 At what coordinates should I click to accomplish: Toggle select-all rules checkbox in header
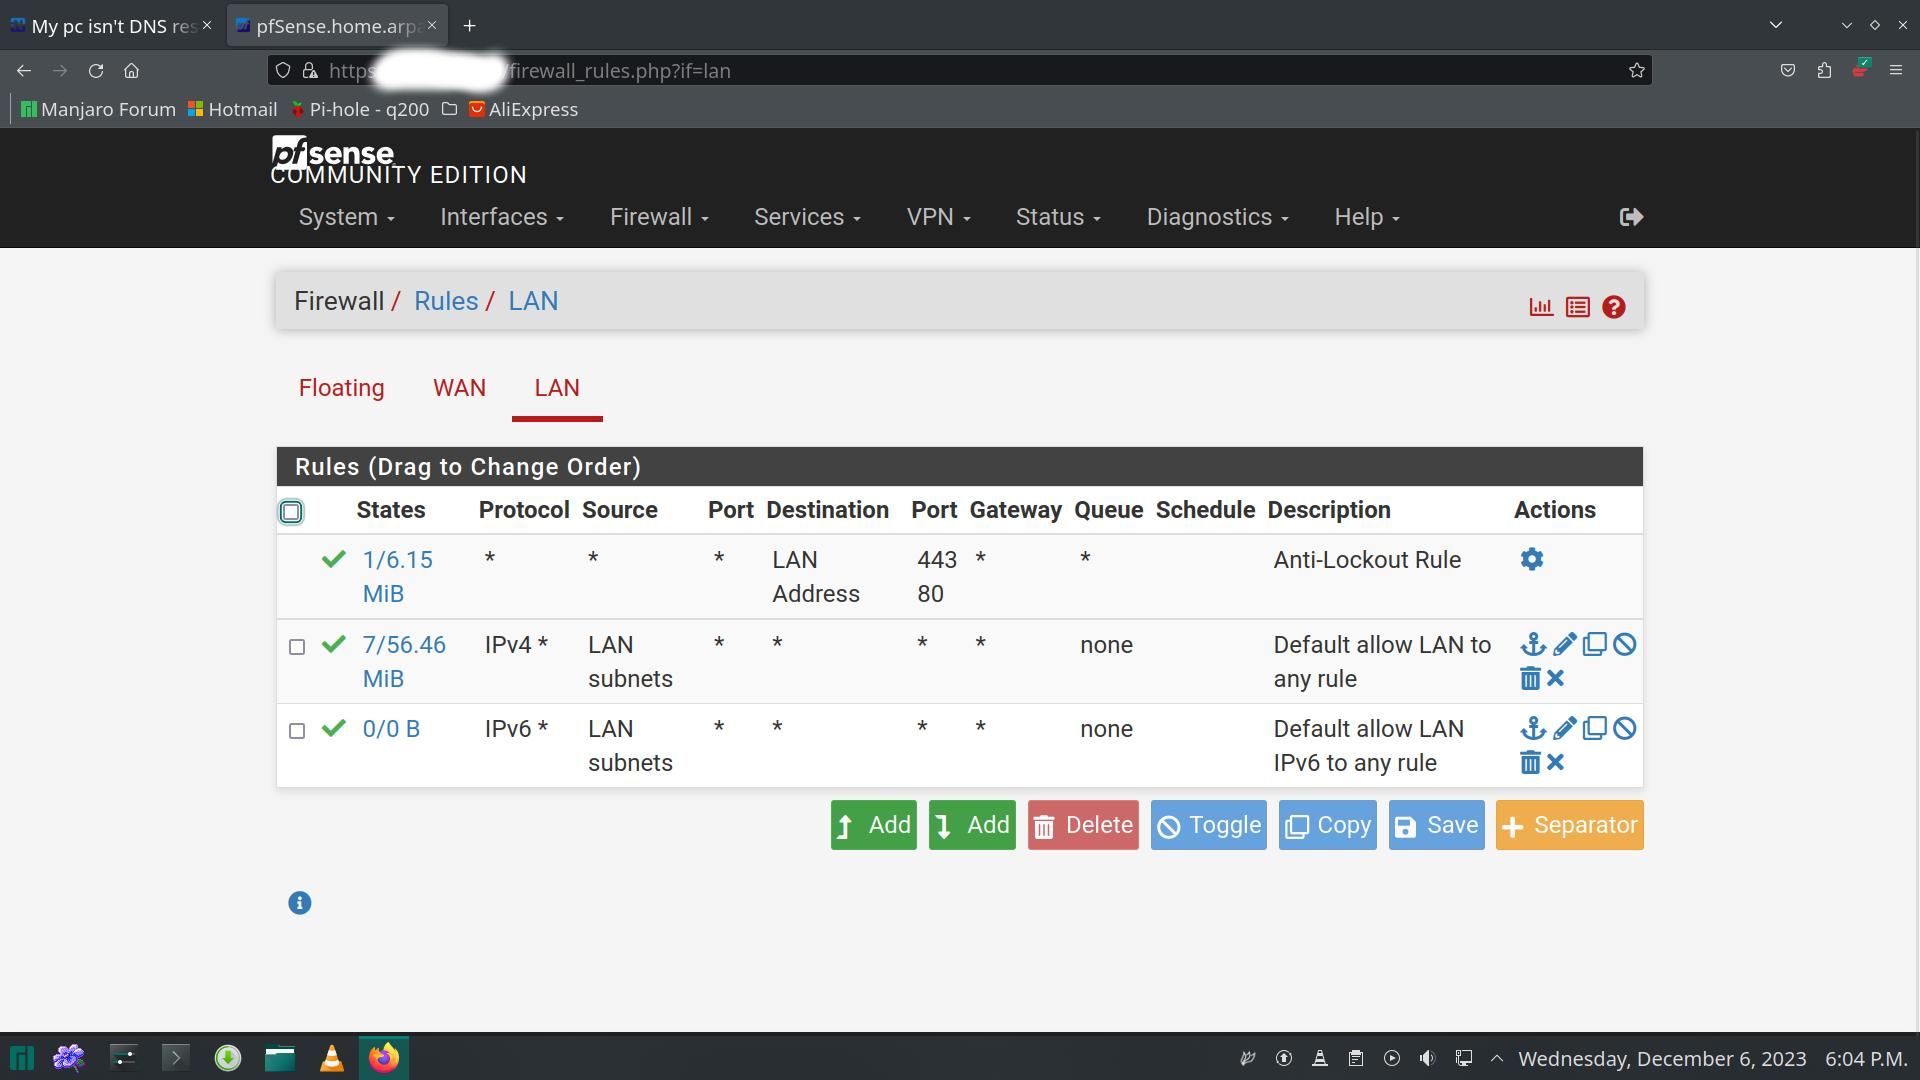tap(291, 512)
